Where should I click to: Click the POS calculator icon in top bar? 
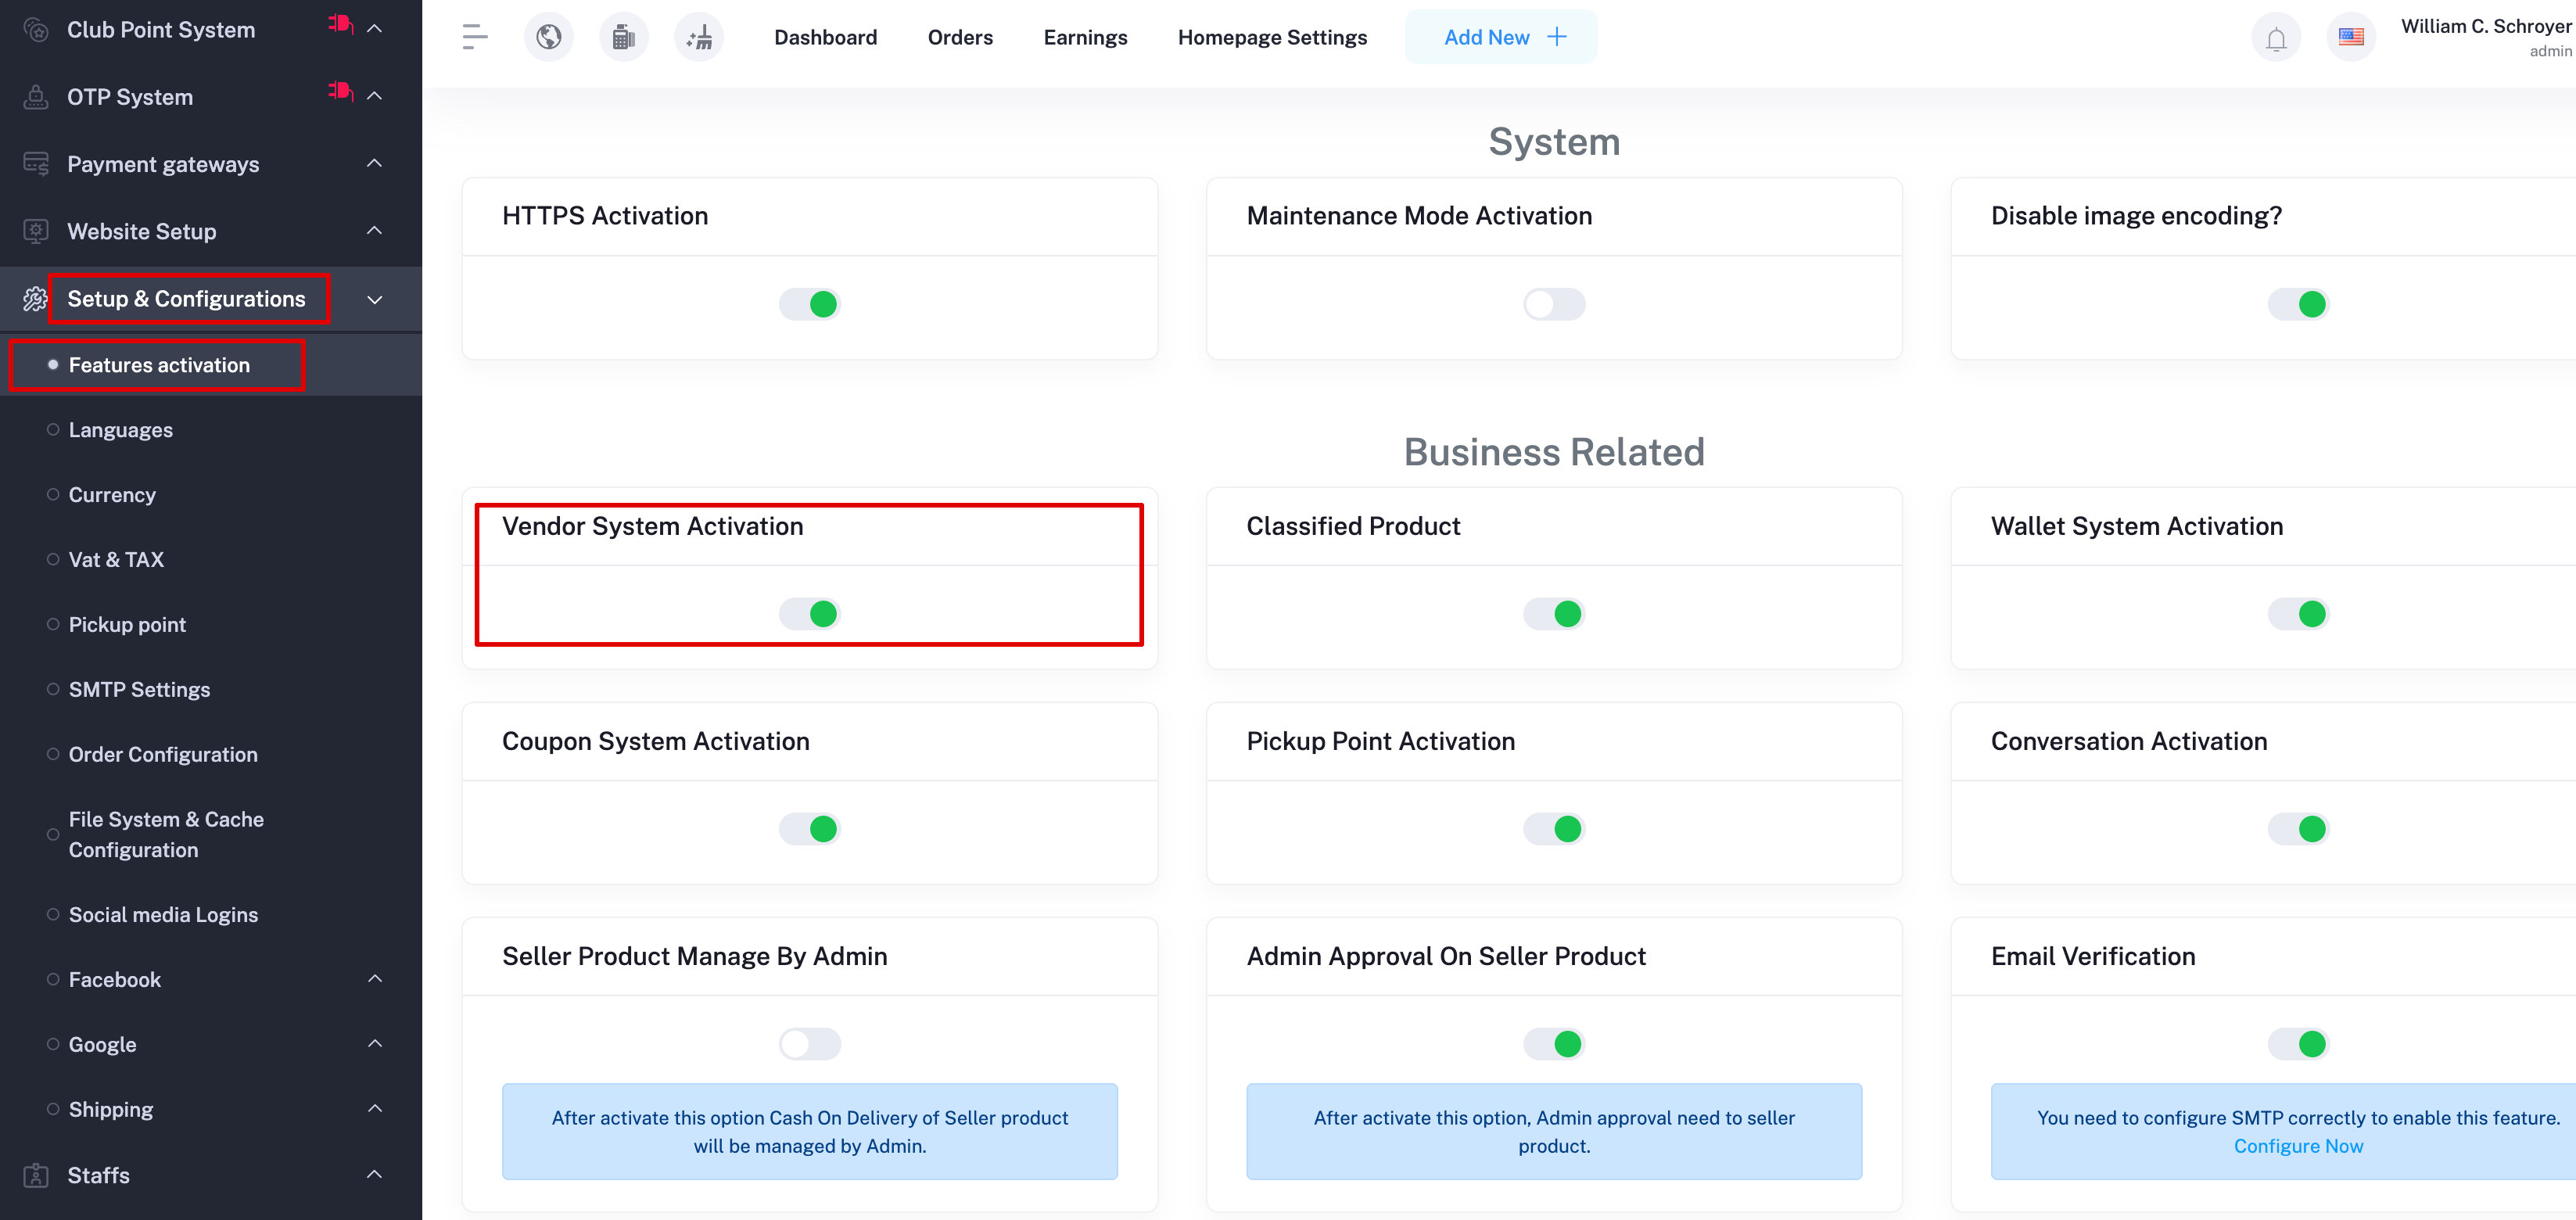tap(623, 38)
